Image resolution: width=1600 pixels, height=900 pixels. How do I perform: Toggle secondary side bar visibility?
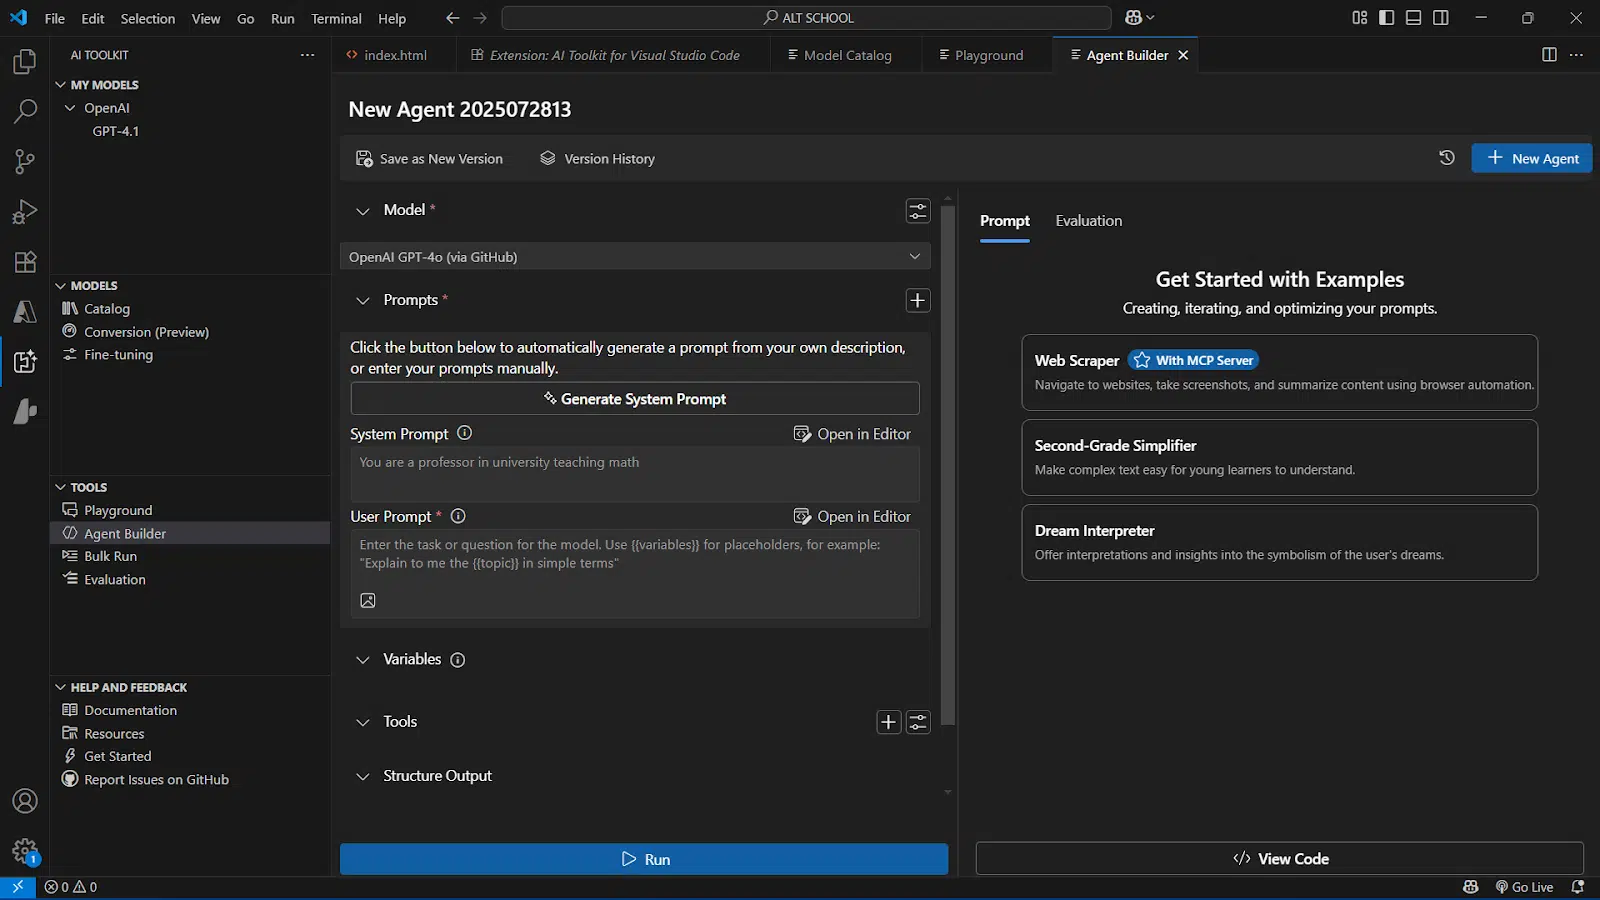tap(1440, 17)
